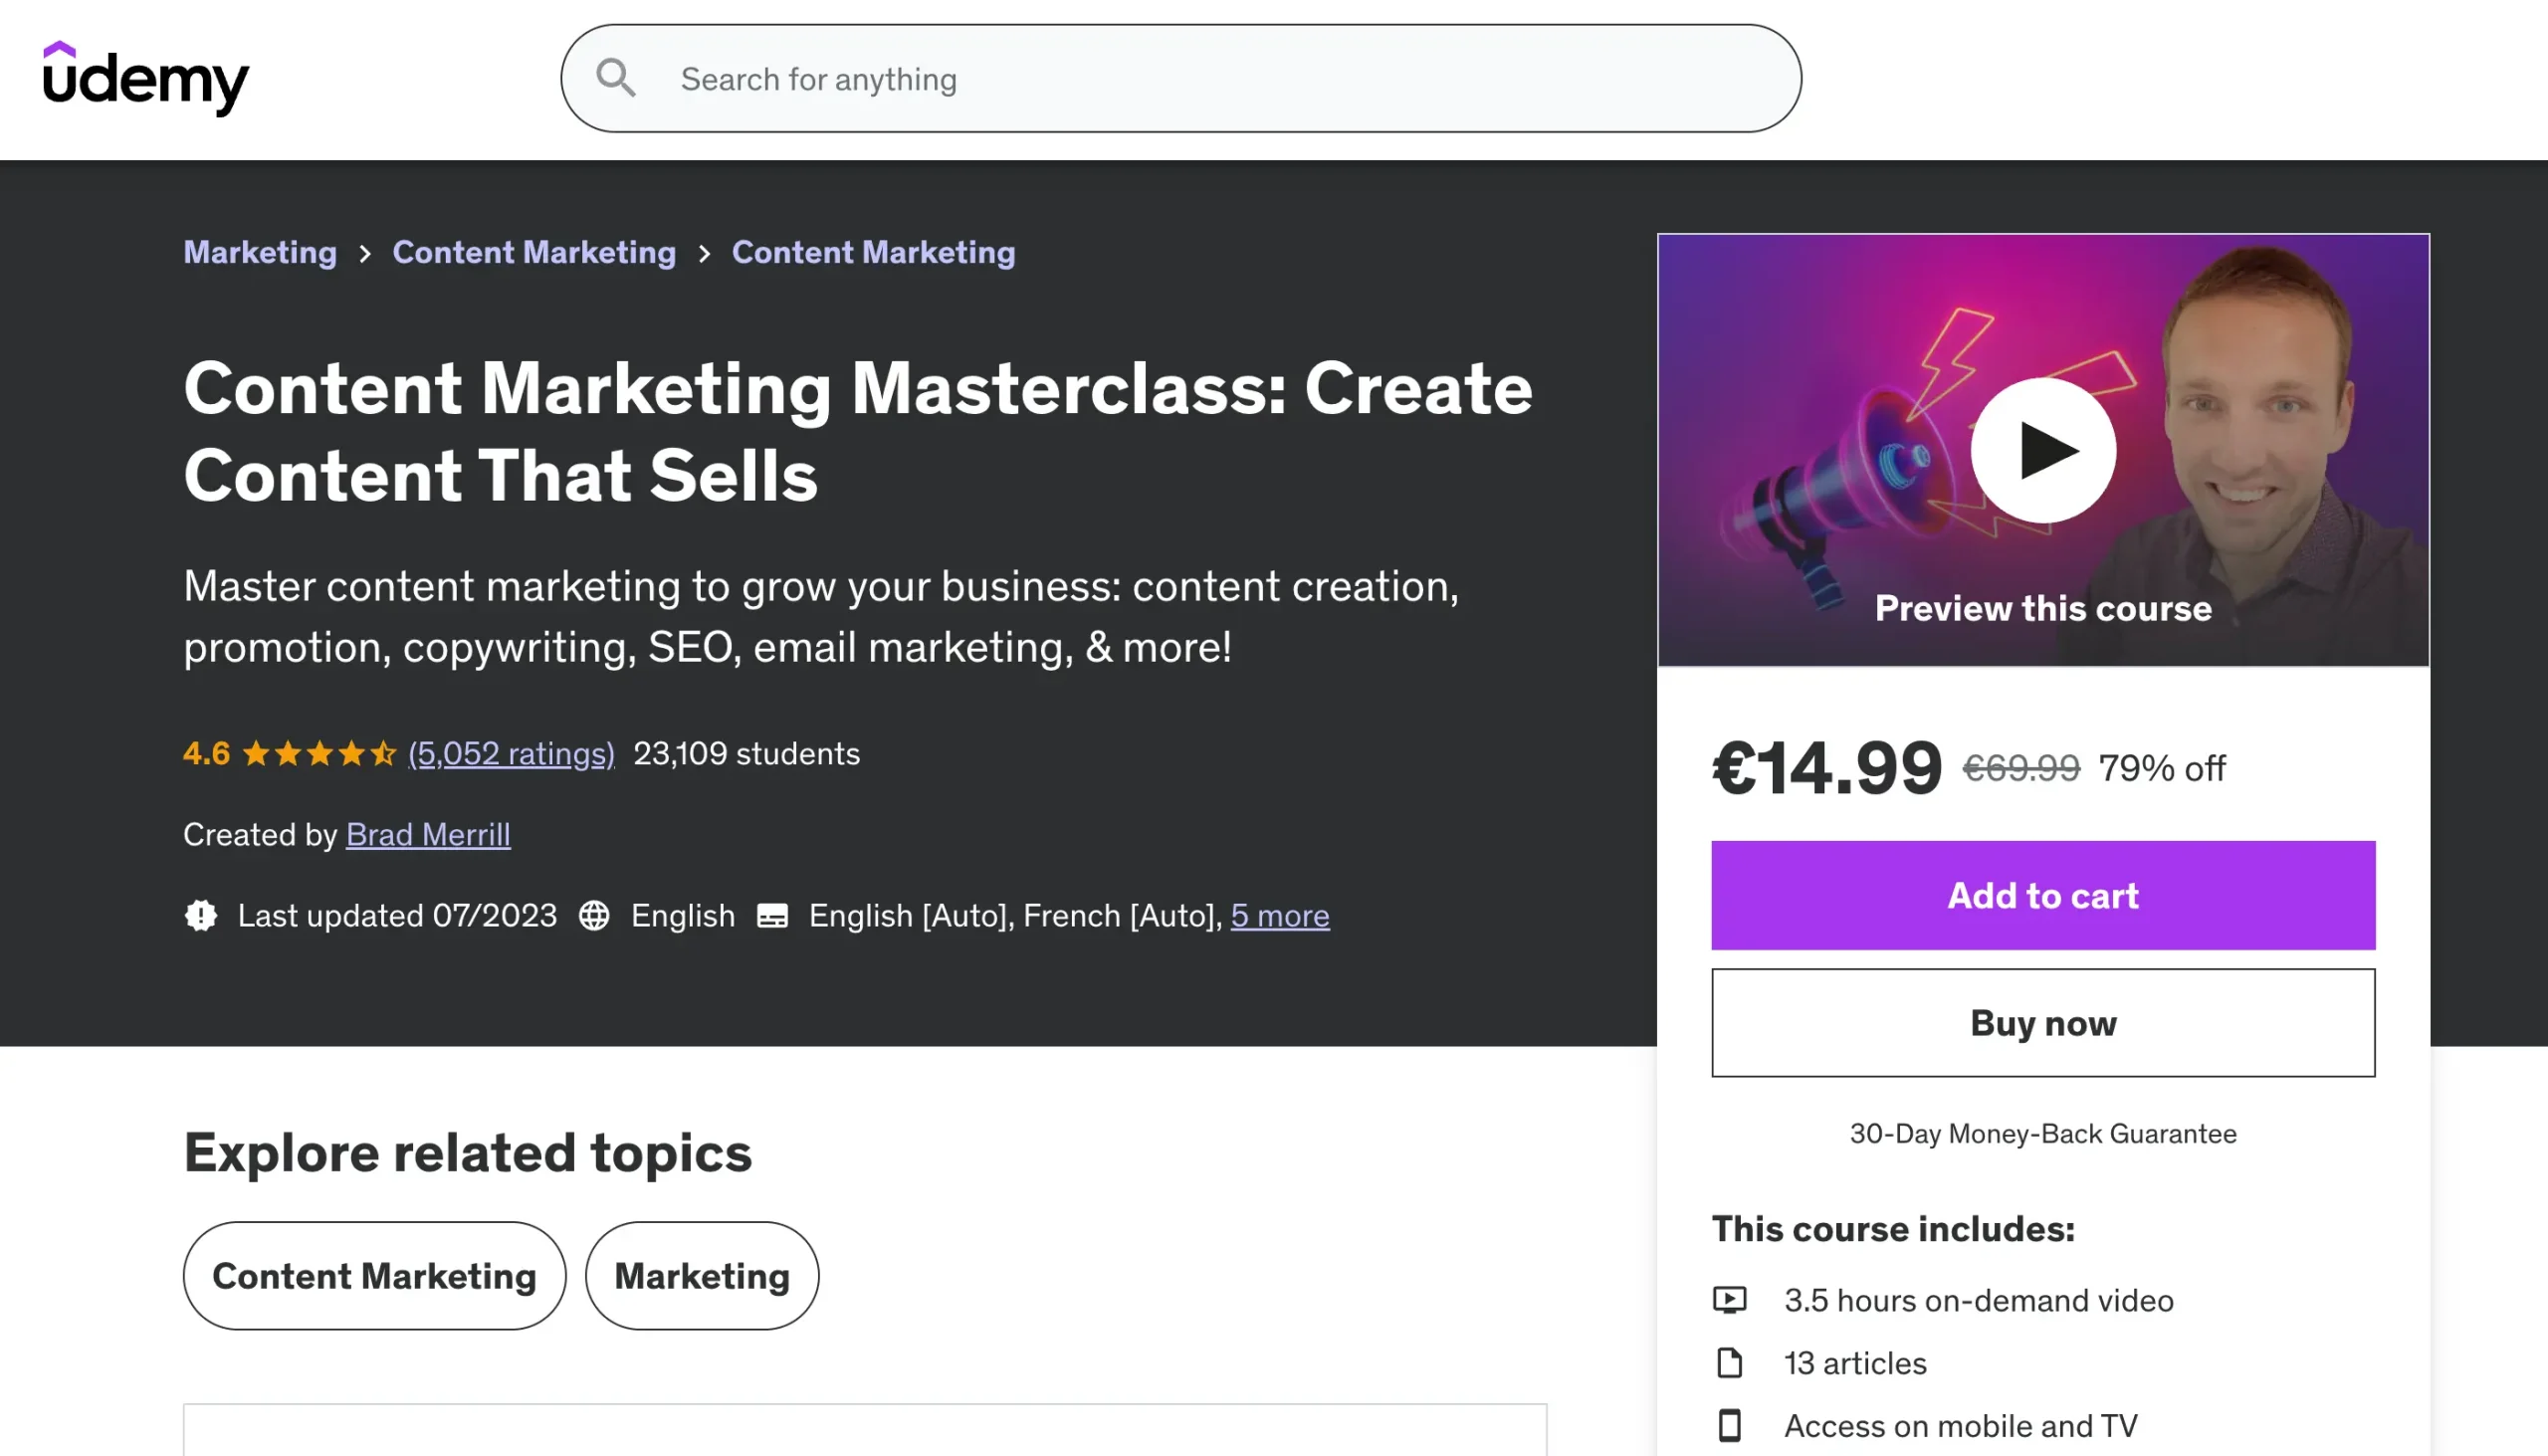This screenshot has width=2548, height=1456.
Task: Play the course preview video
Action: pyautogui.click(x=2042, y=450)
